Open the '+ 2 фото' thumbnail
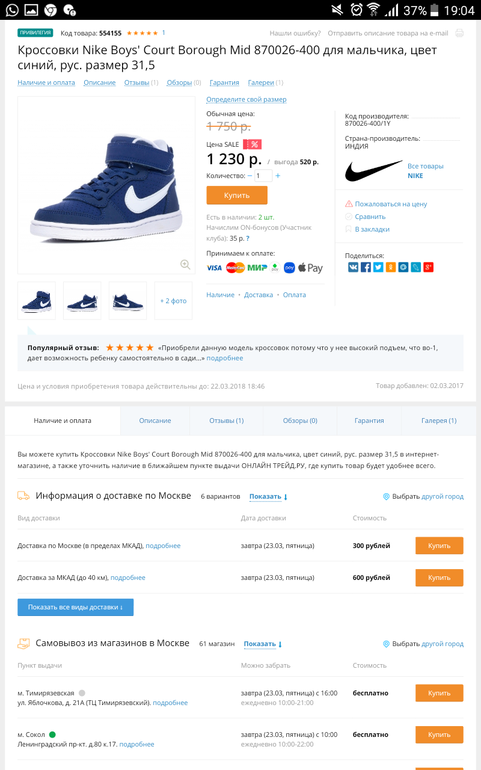 click(x=173, y=301)
